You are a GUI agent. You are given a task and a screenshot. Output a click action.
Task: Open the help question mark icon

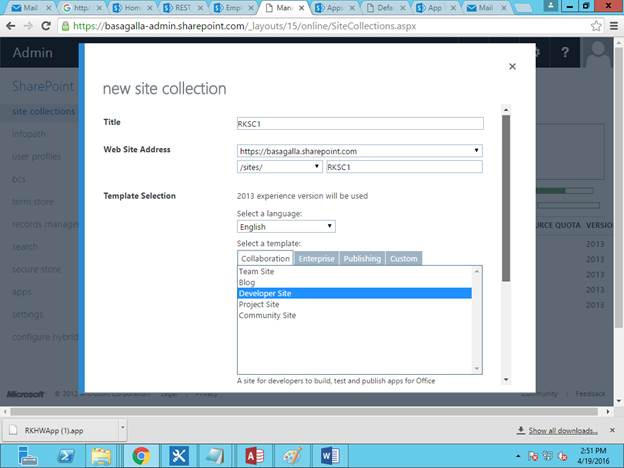click(565, 53)
